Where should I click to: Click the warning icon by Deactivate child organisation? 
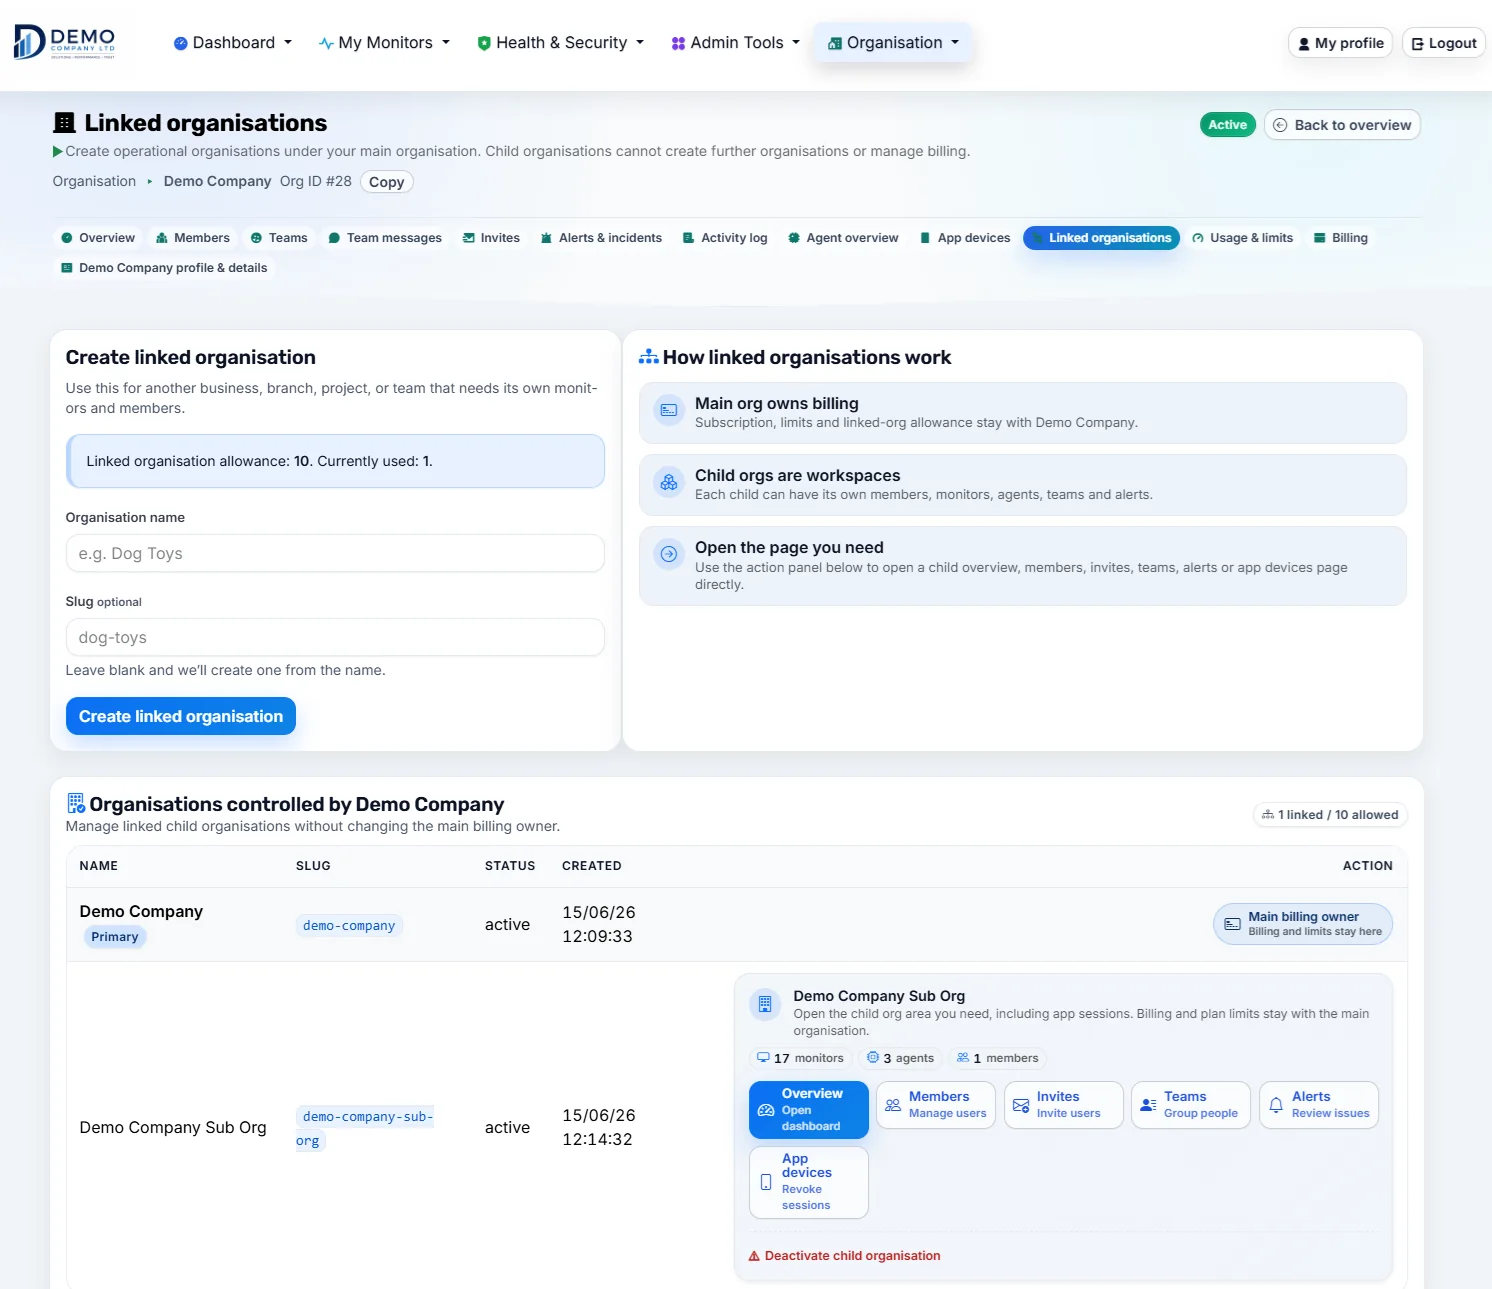(755, 1256)
